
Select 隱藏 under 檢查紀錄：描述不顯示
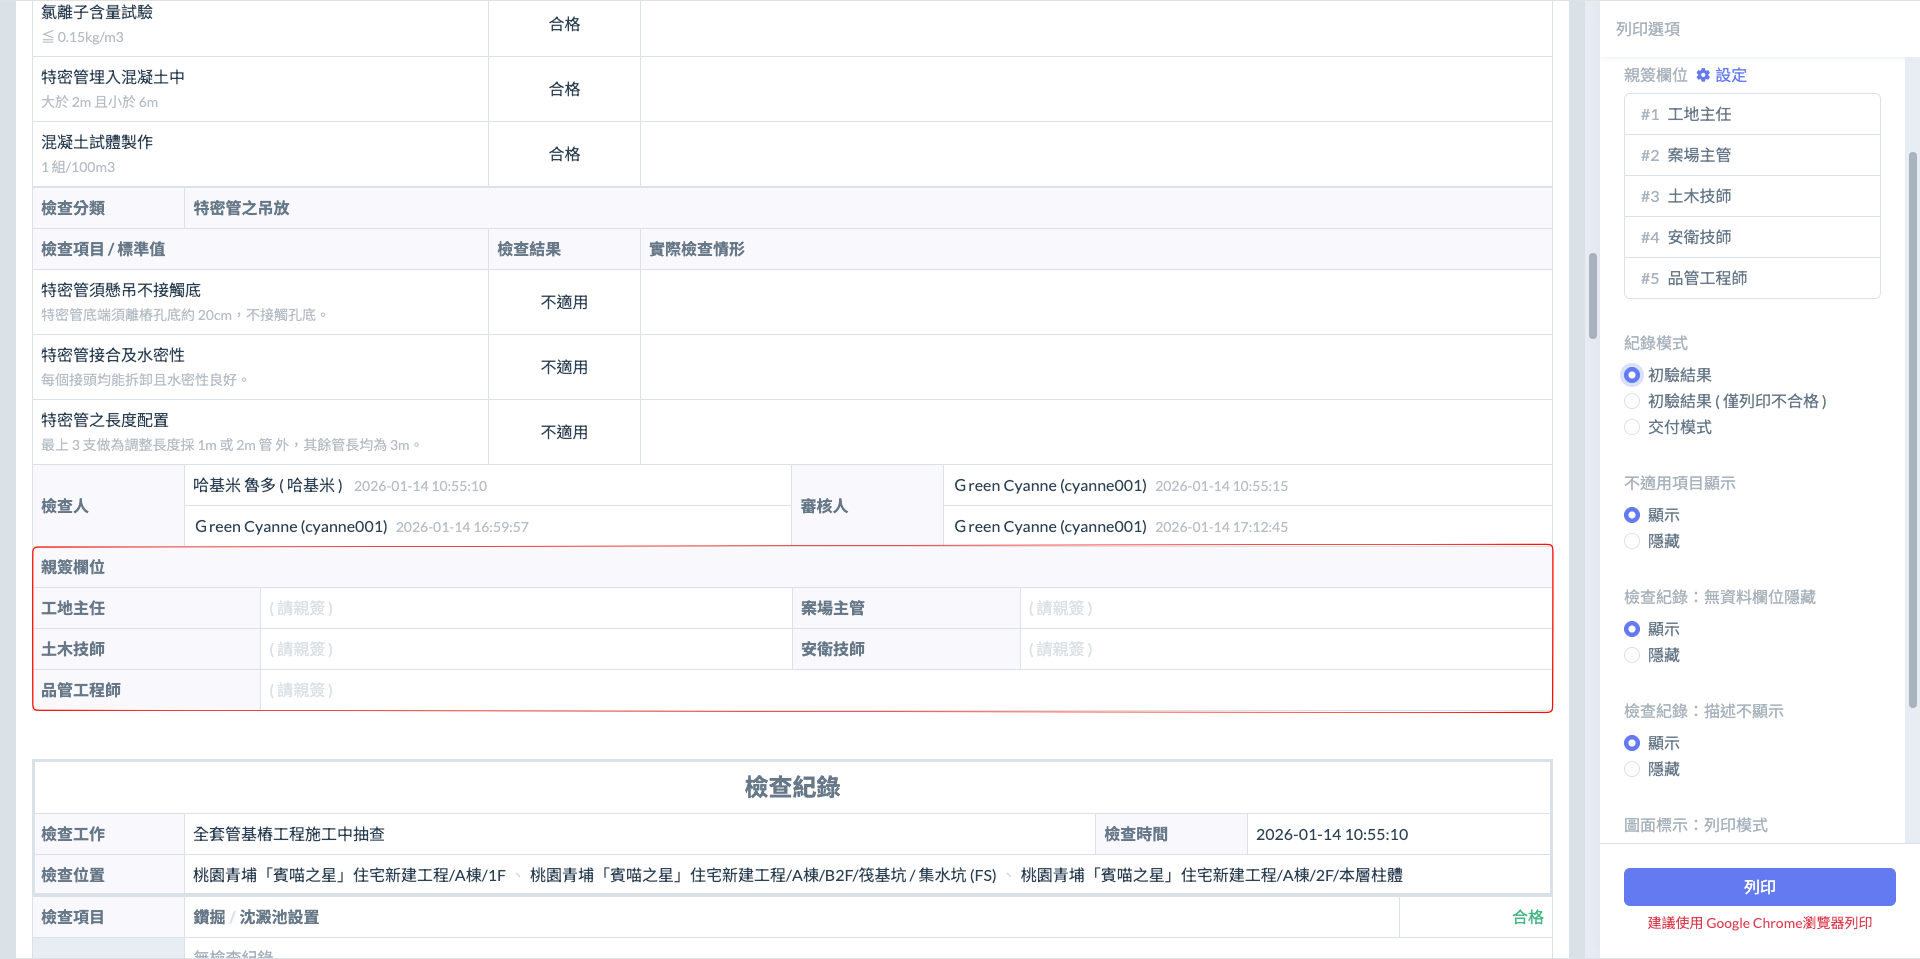(1632, 769)
